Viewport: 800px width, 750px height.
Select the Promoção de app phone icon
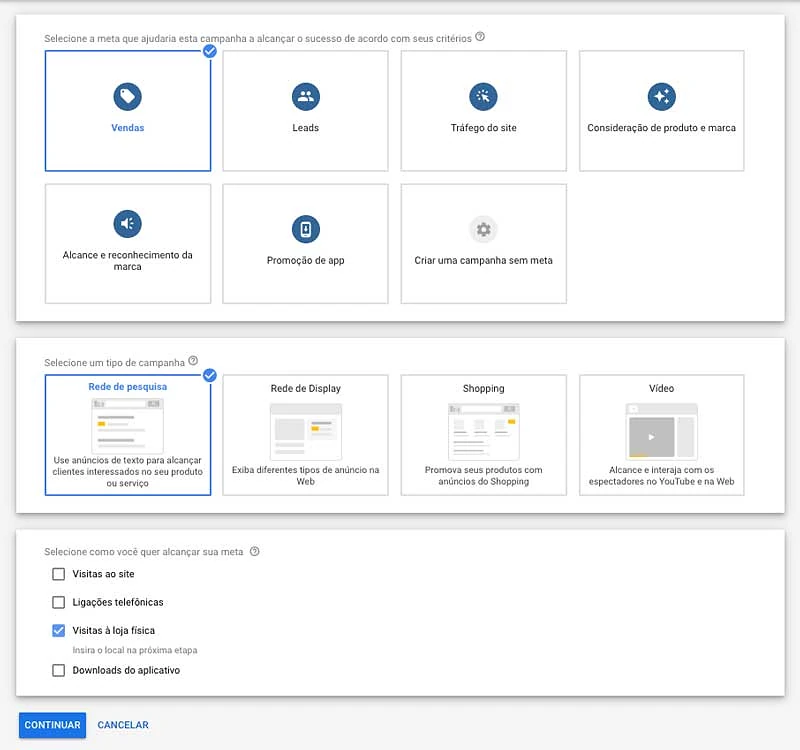tap(306, 229)
